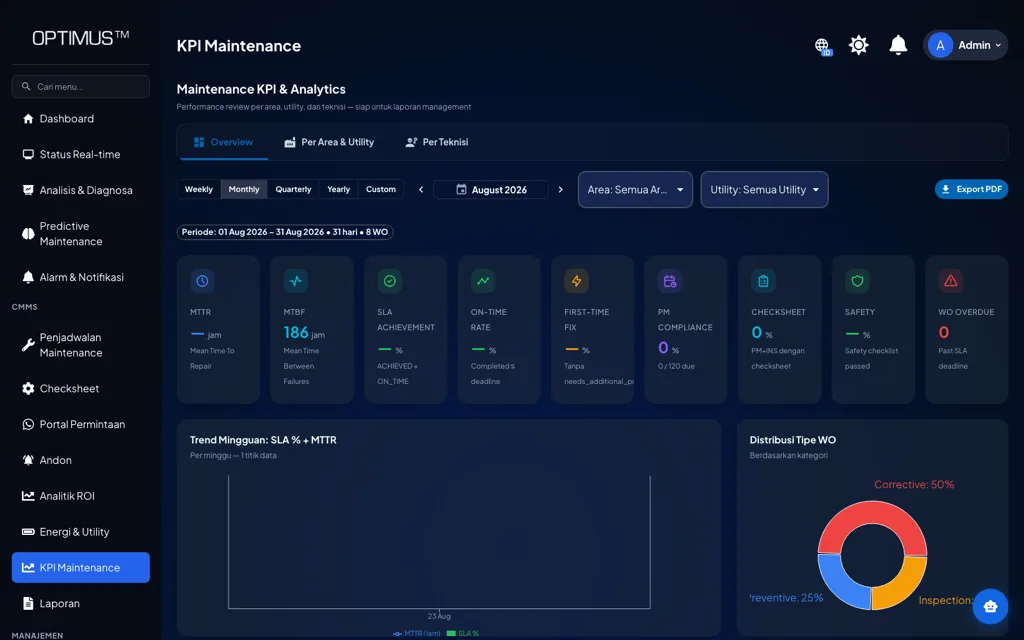Select the Weekly period option

(x=199, y=189)
